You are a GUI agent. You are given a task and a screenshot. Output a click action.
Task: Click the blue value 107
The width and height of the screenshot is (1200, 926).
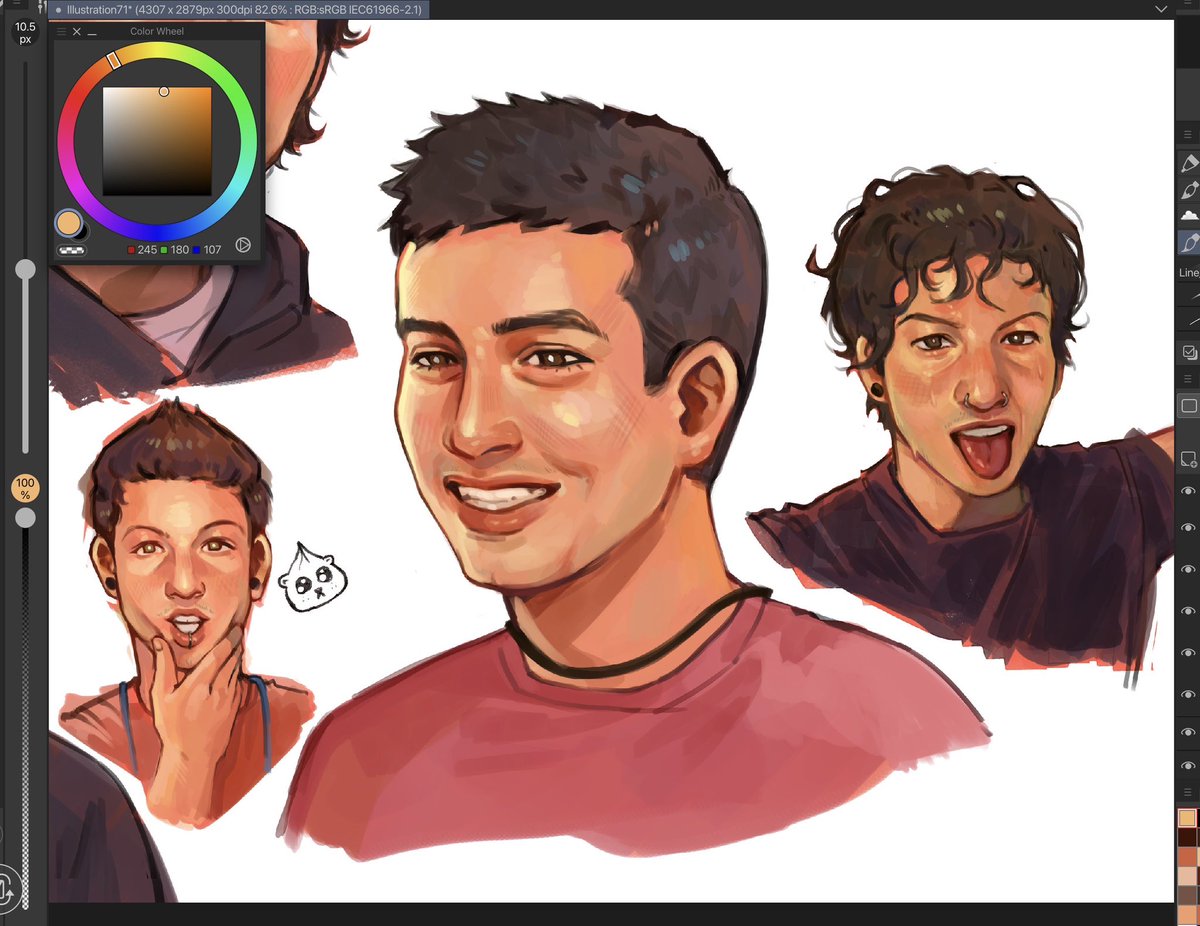pos(212,249)
